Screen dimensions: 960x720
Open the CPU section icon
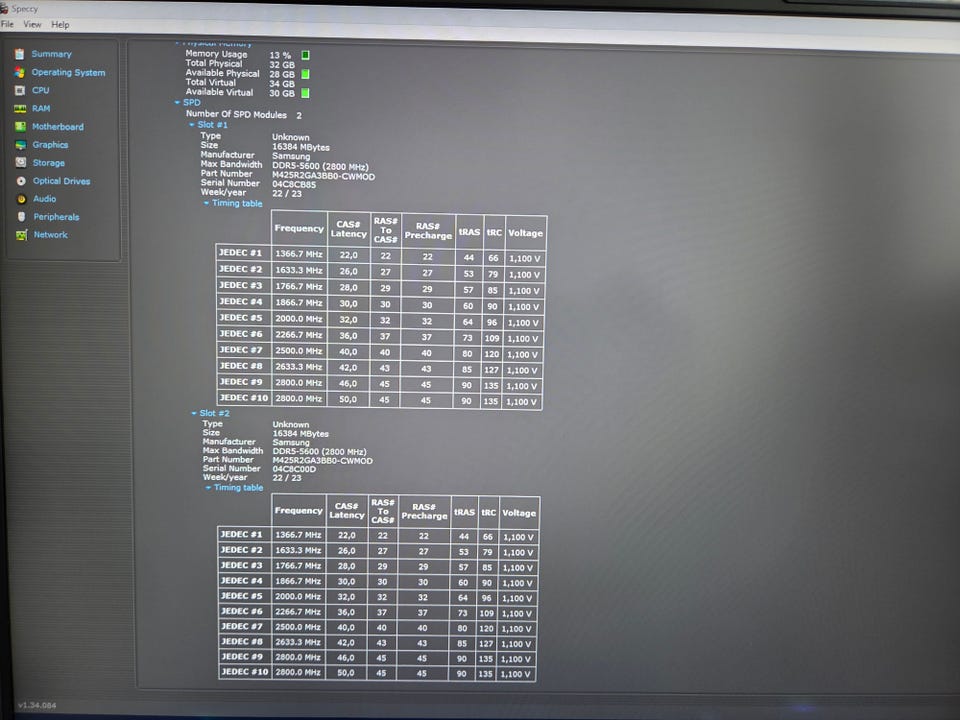[x=20, y=90]
